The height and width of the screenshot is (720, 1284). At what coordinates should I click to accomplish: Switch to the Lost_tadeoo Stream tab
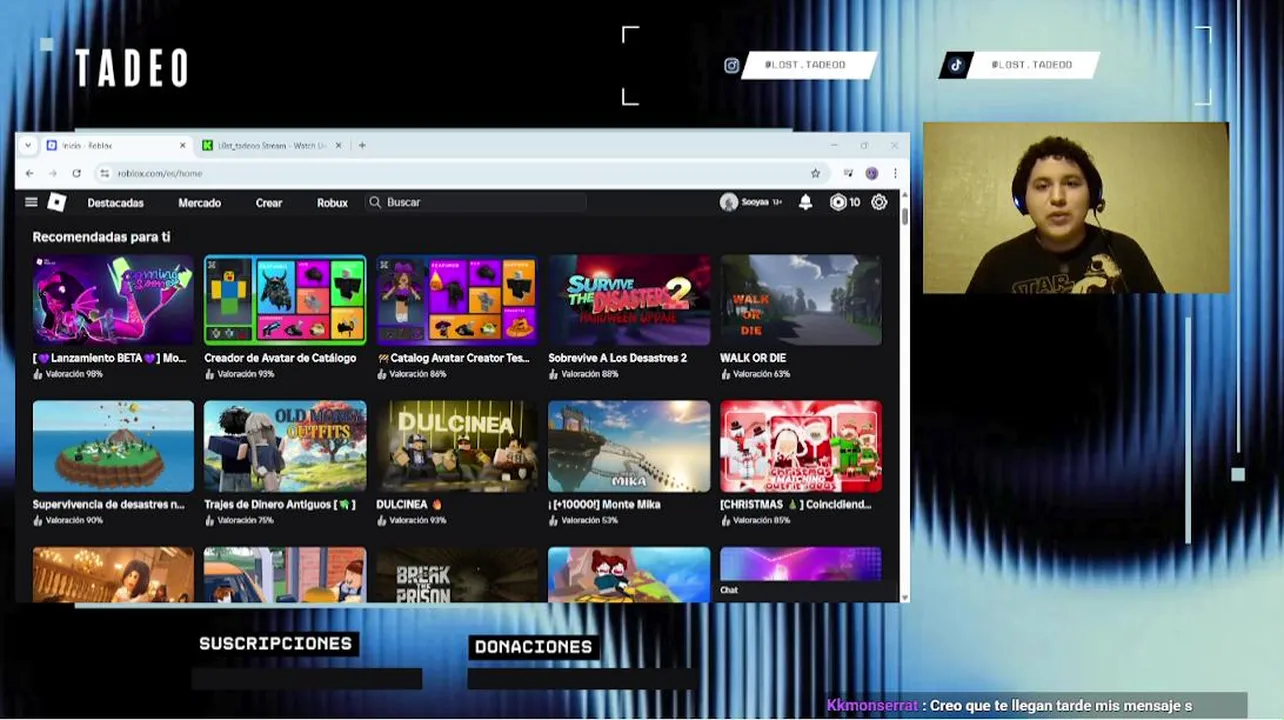[x=271, y=145]
